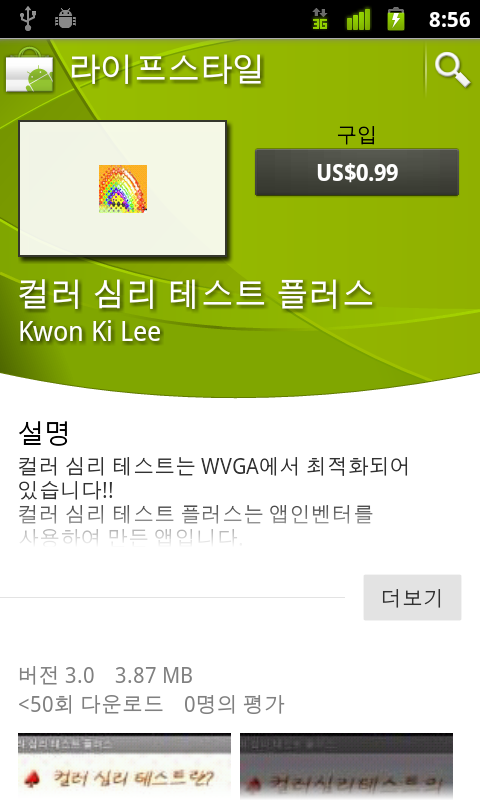Expand description with 더보기 button
The image size is (480, 800).
412,597
